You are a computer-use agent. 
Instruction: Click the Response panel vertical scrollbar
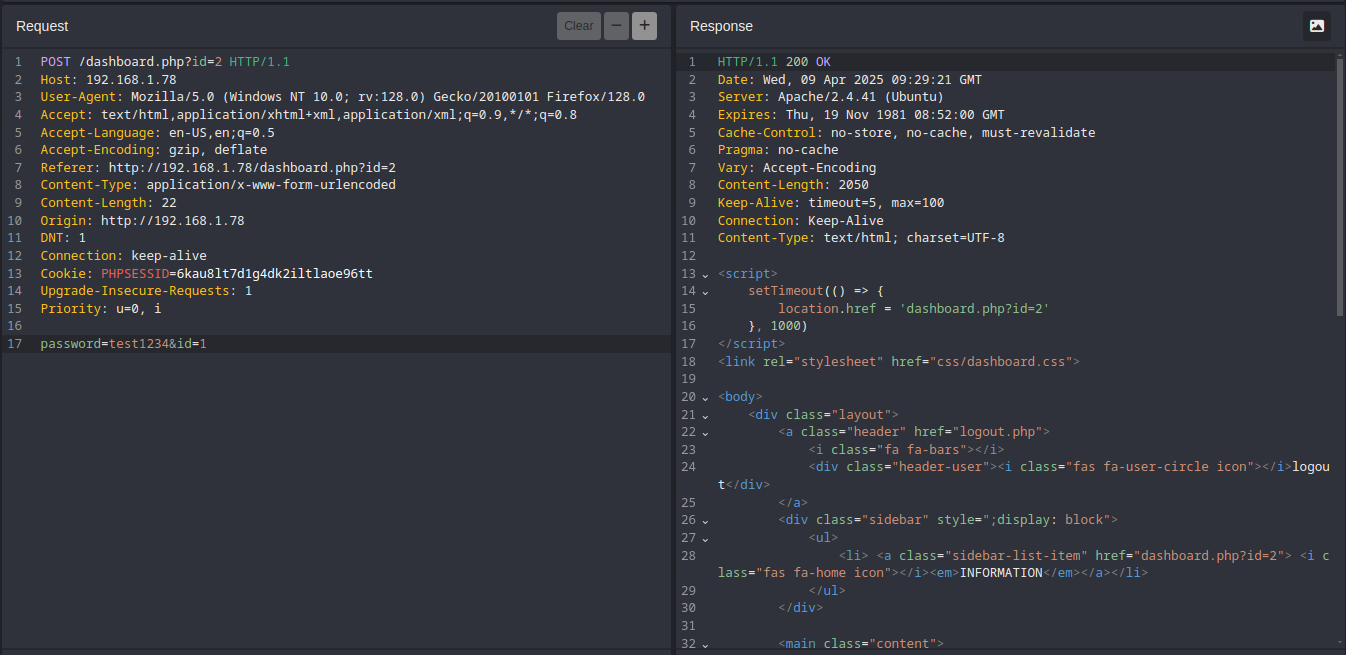coord(1340,185)
